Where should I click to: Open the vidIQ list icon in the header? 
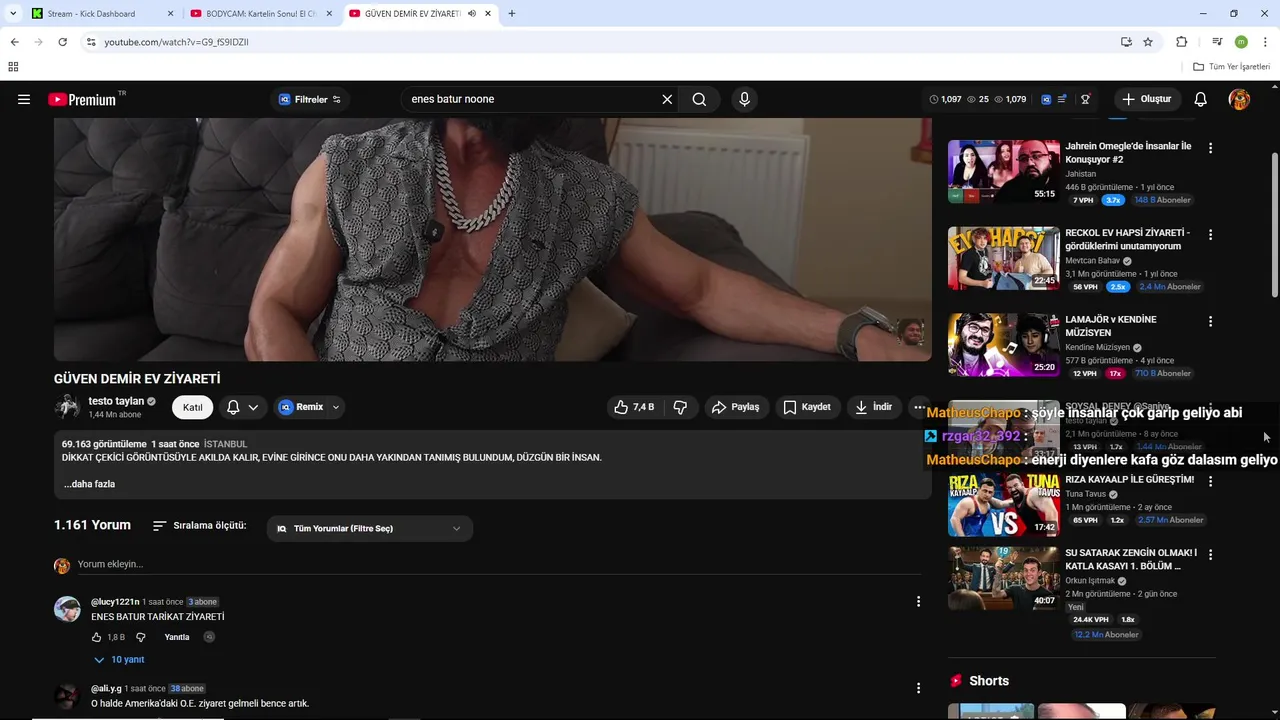pyautogui.click(x=1062, y=99)
